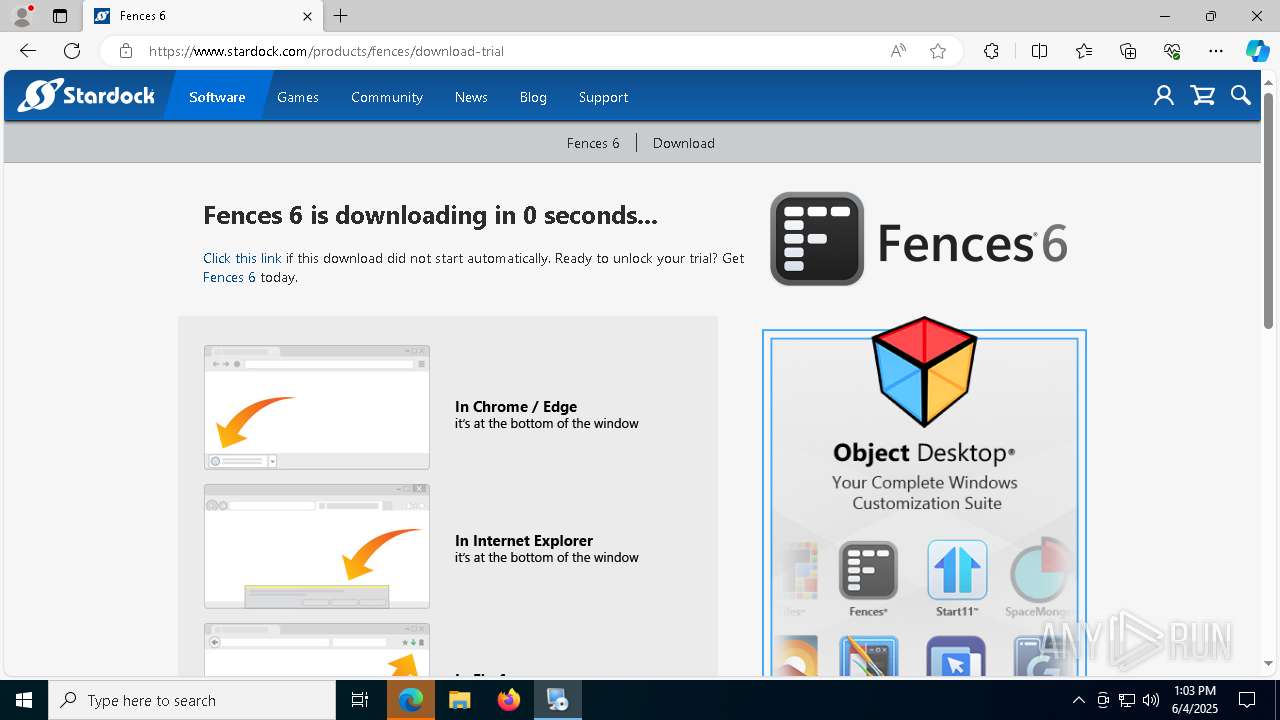Open Copilot sidebar
This screenshot has width=1280, height=720.
[x=1257, y=51]
